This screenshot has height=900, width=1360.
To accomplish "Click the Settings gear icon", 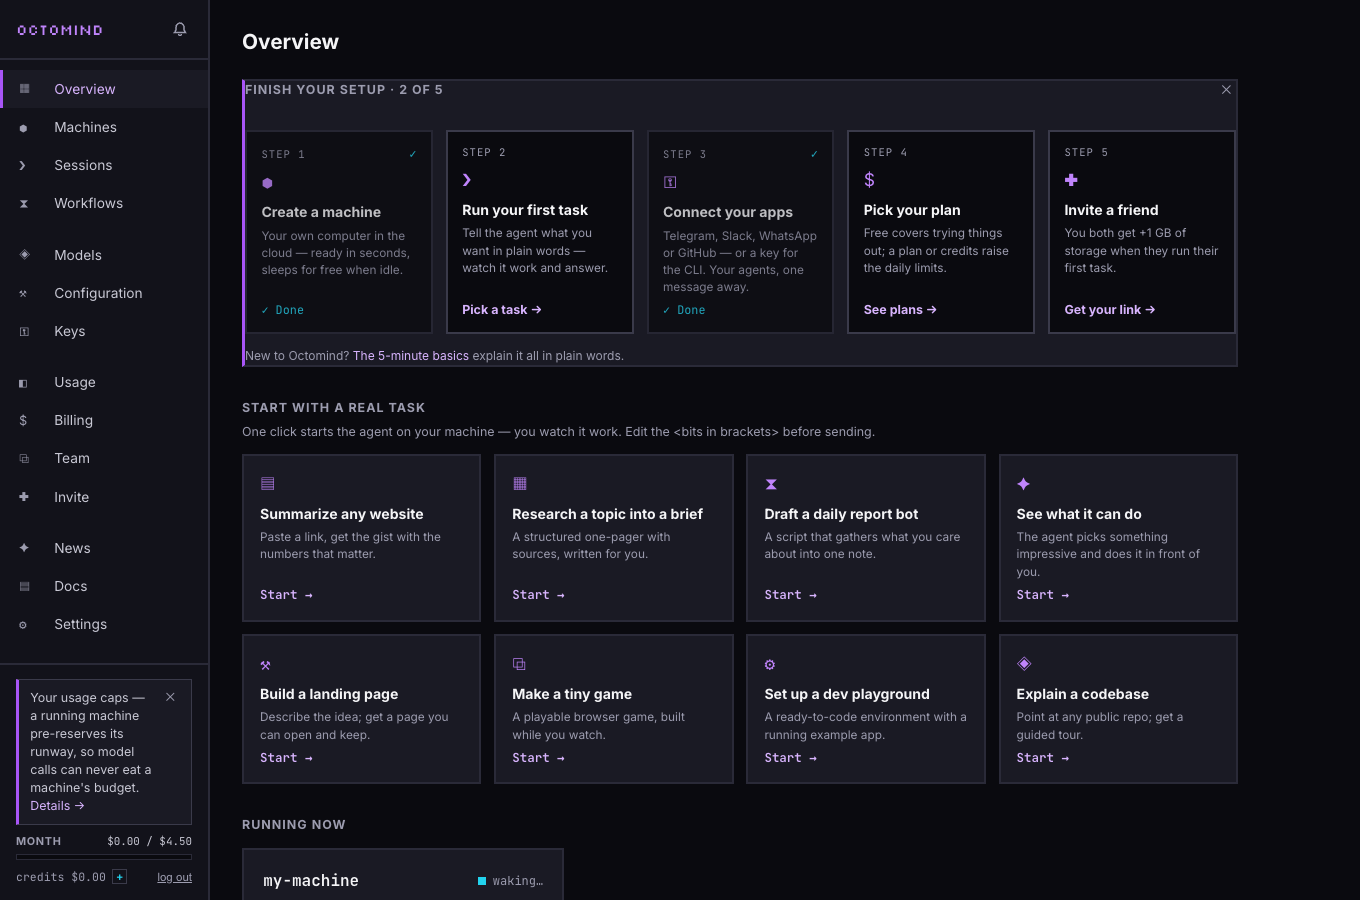I will (24, 624).
